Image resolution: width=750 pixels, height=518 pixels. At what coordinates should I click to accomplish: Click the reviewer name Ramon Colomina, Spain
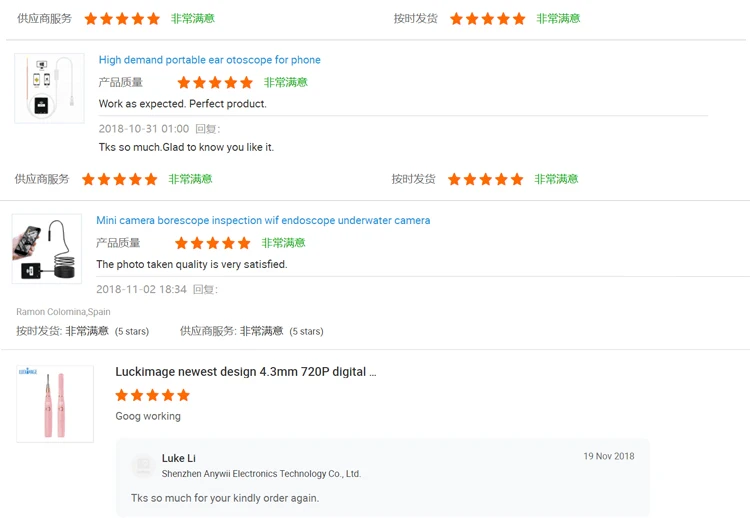click(63, 312)
